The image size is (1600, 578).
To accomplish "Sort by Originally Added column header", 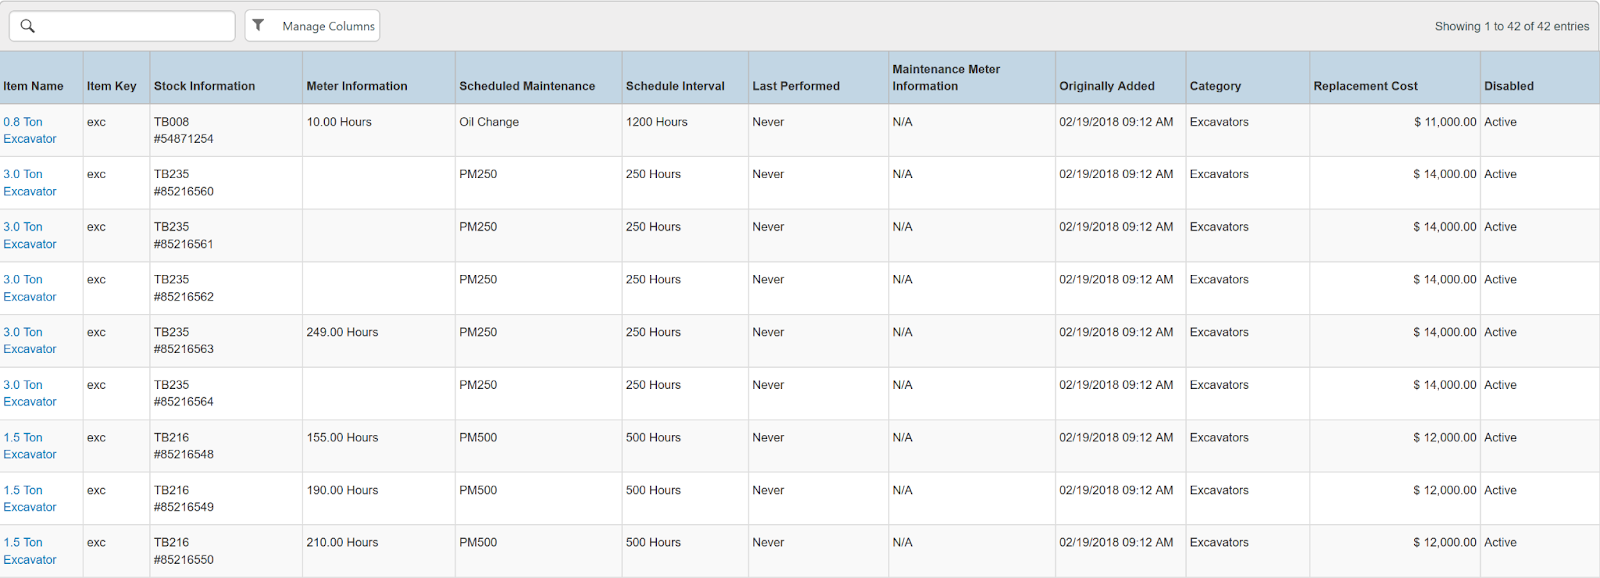I will 1107,86.
